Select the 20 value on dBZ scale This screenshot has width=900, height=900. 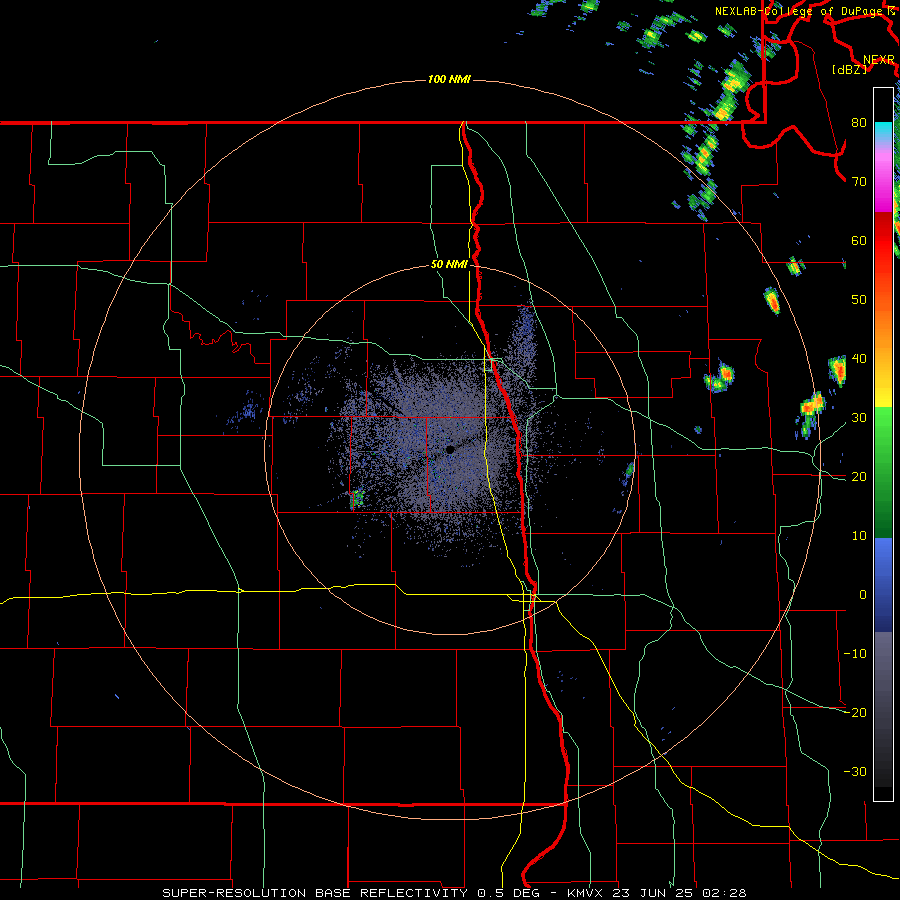859,476
